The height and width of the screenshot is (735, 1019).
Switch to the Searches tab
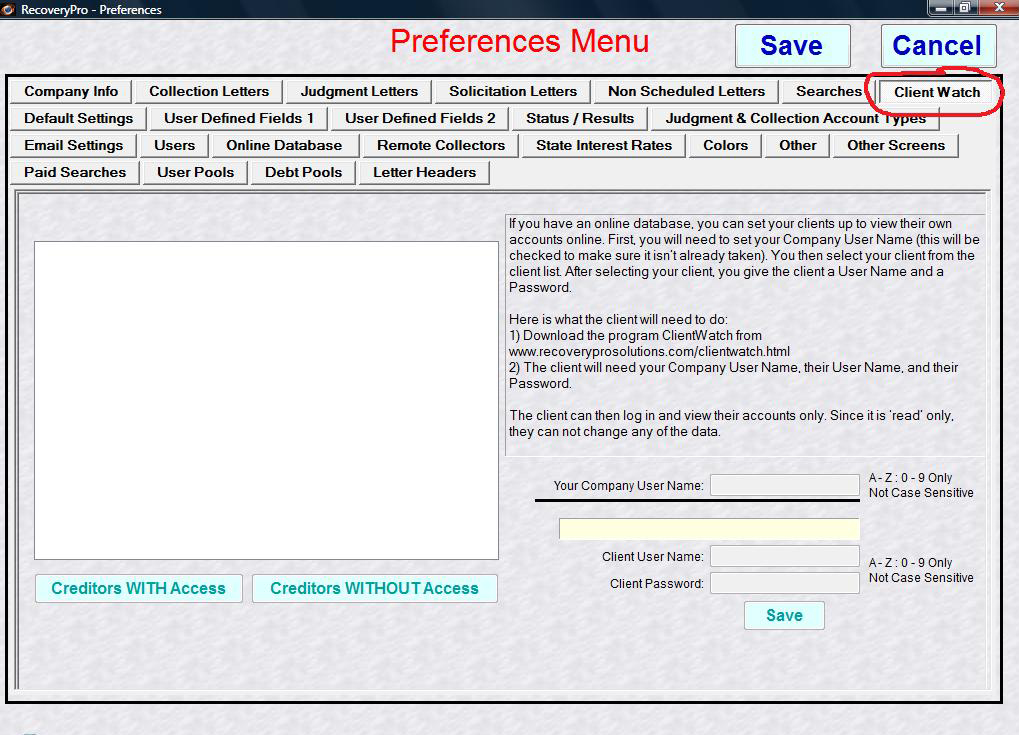point(829,92)
